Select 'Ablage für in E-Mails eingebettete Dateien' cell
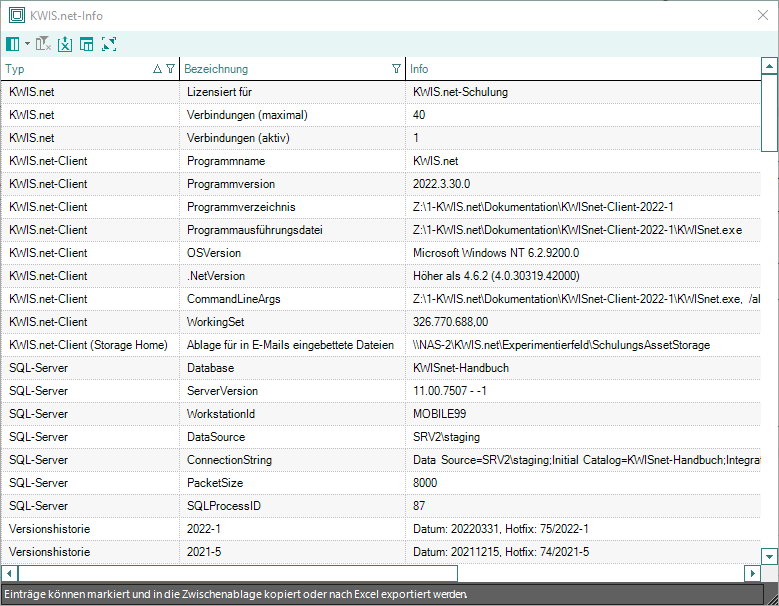 (292, 345)
